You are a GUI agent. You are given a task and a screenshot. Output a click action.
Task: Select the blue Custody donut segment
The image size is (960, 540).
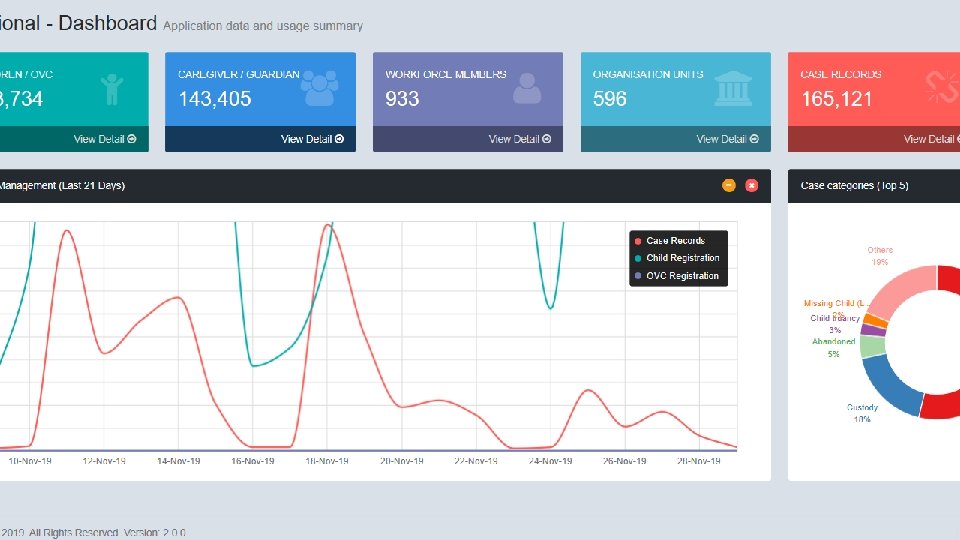[x=889, y=386]
